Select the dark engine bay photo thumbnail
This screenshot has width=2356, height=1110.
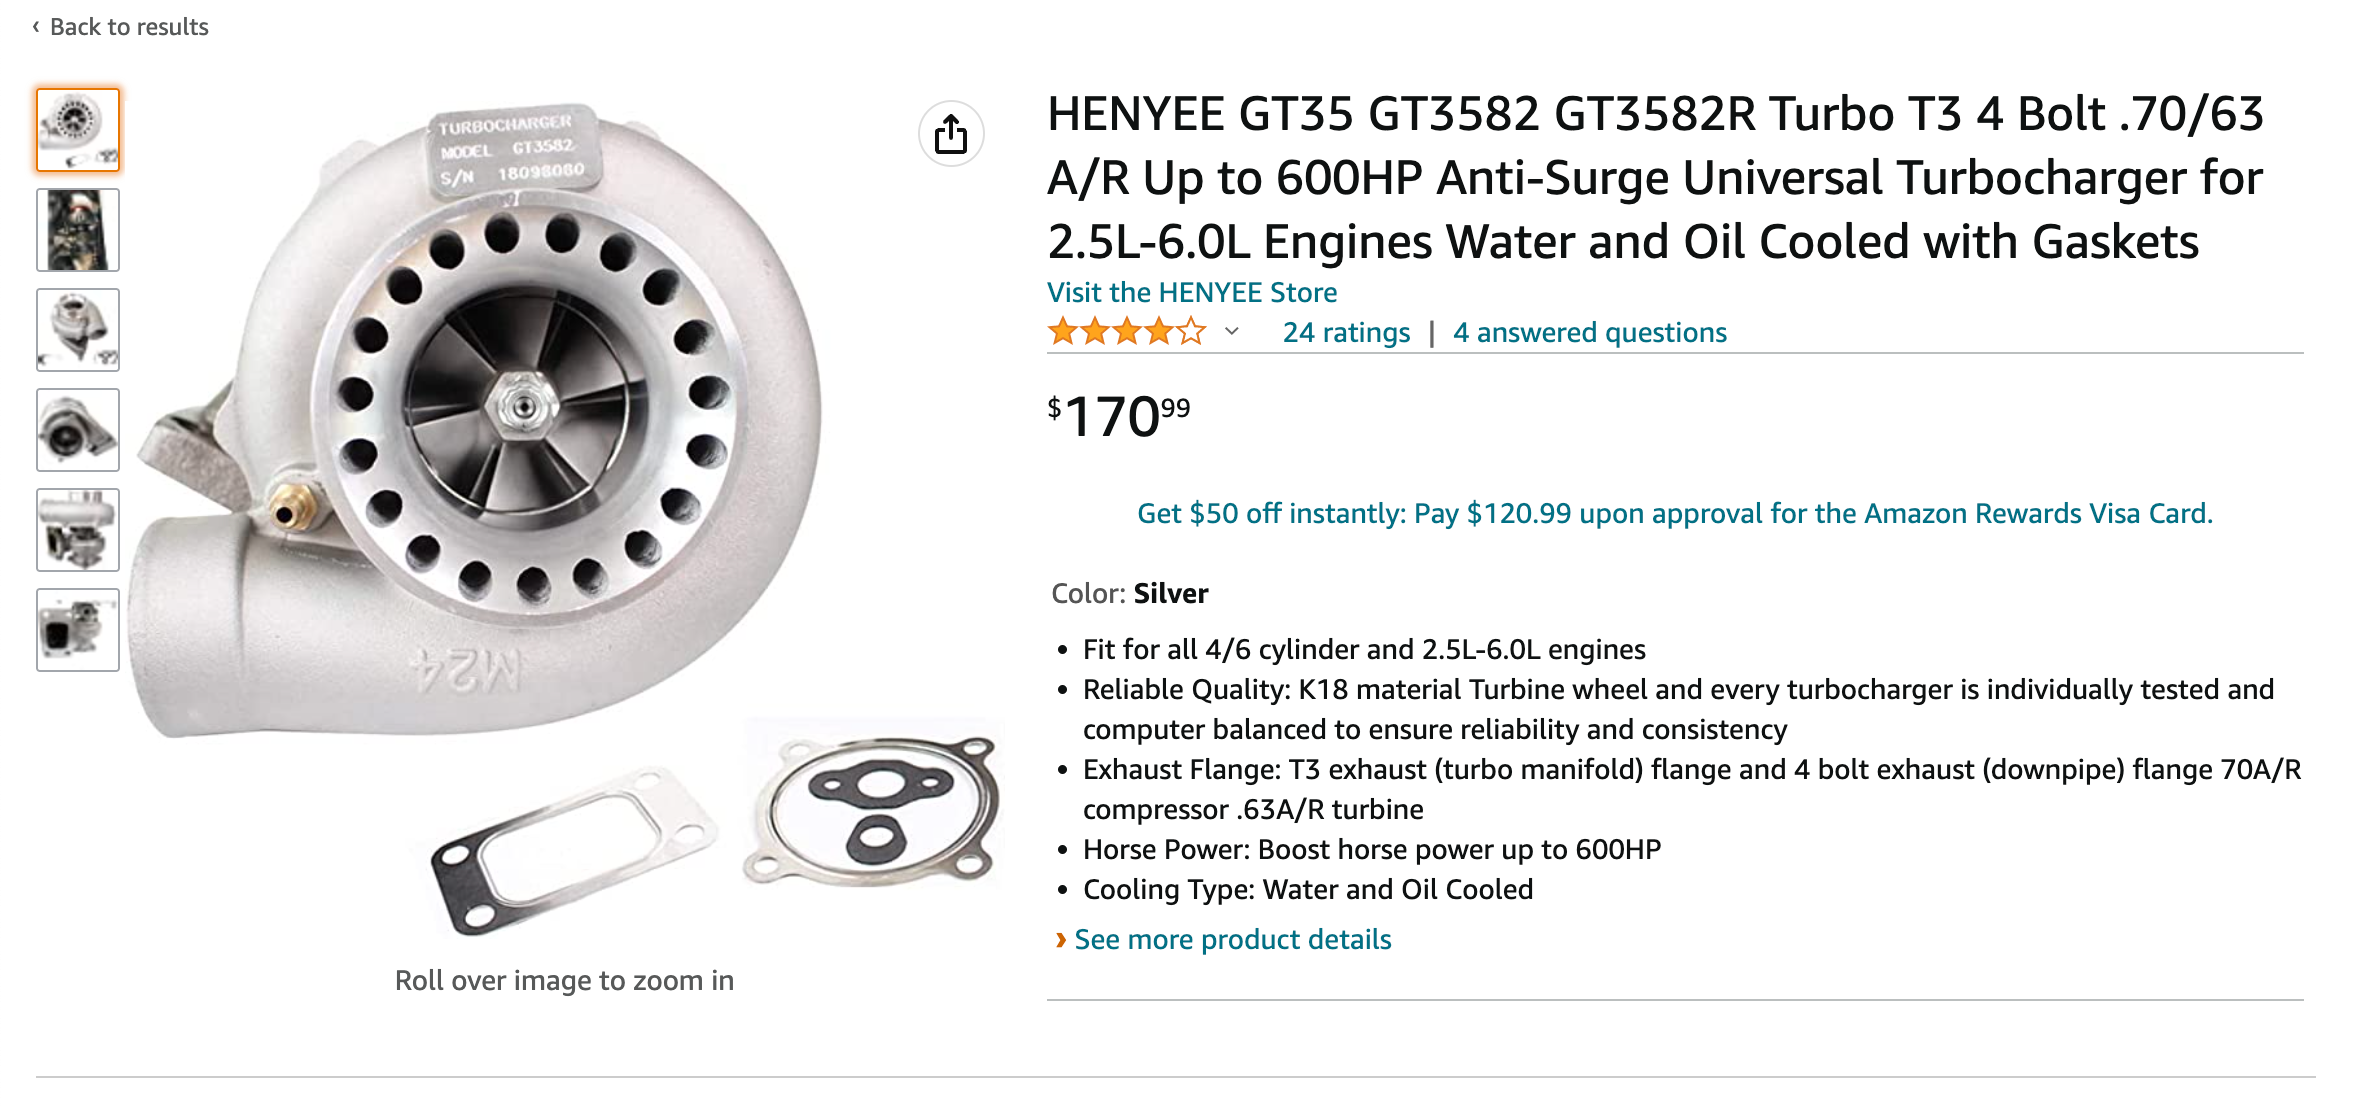pyautogui.click(x=78, y=230)
